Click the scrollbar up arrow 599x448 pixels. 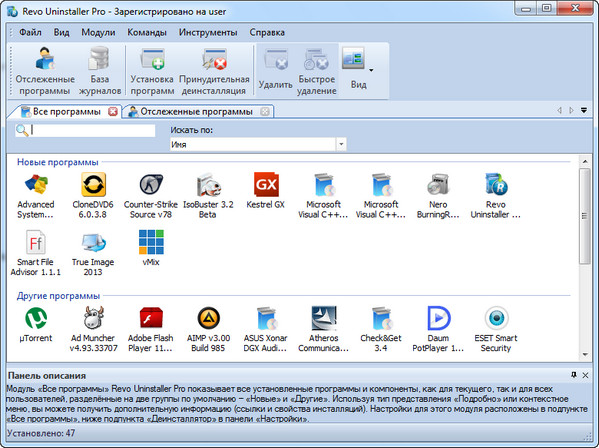(585, 162)
